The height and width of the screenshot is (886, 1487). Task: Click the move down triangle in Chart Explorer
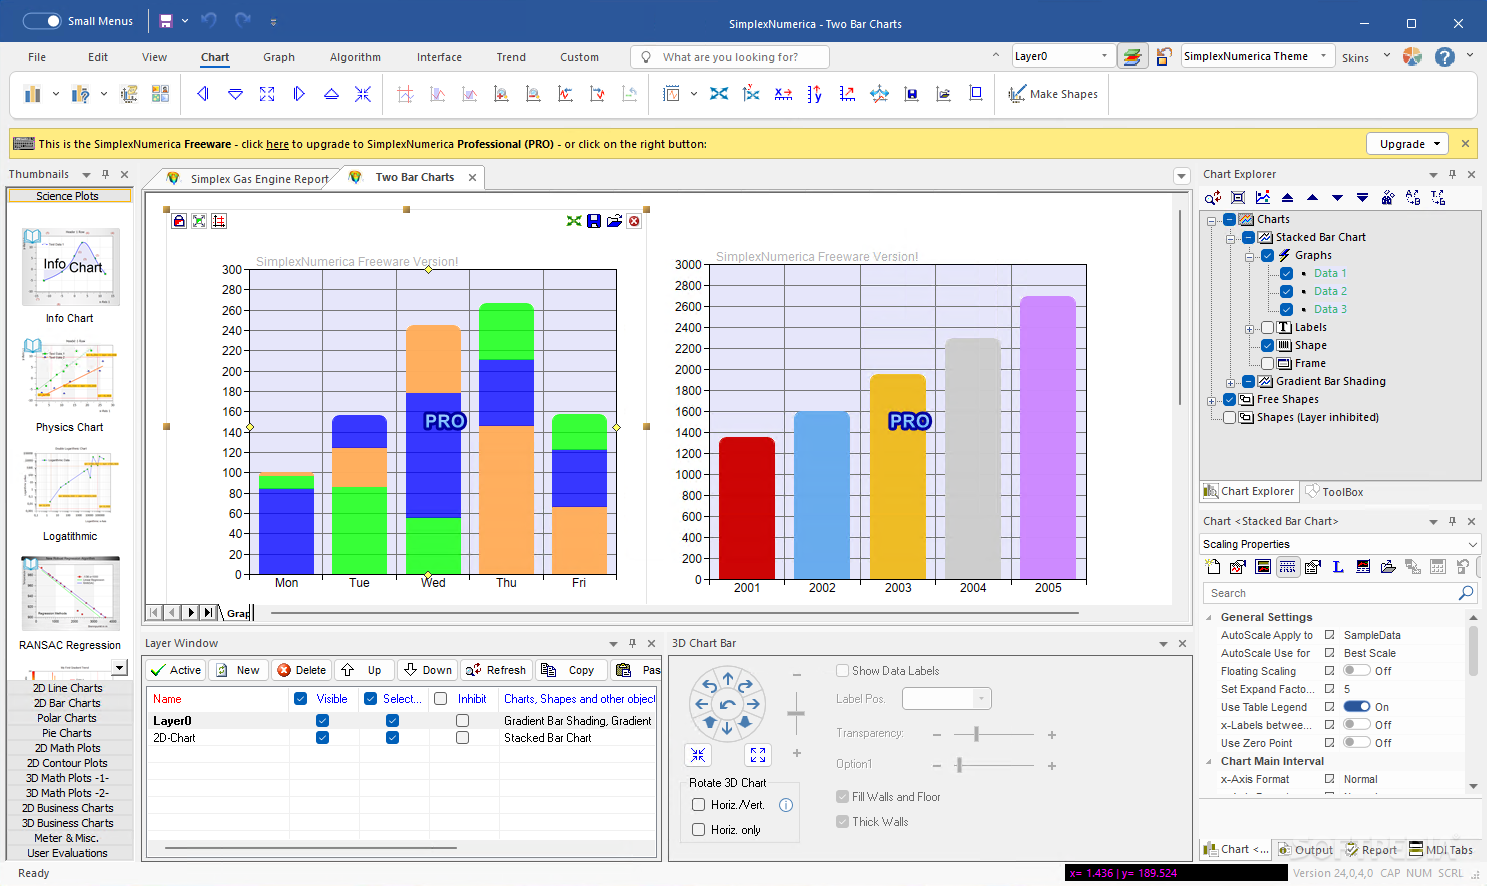[1338, 198]
